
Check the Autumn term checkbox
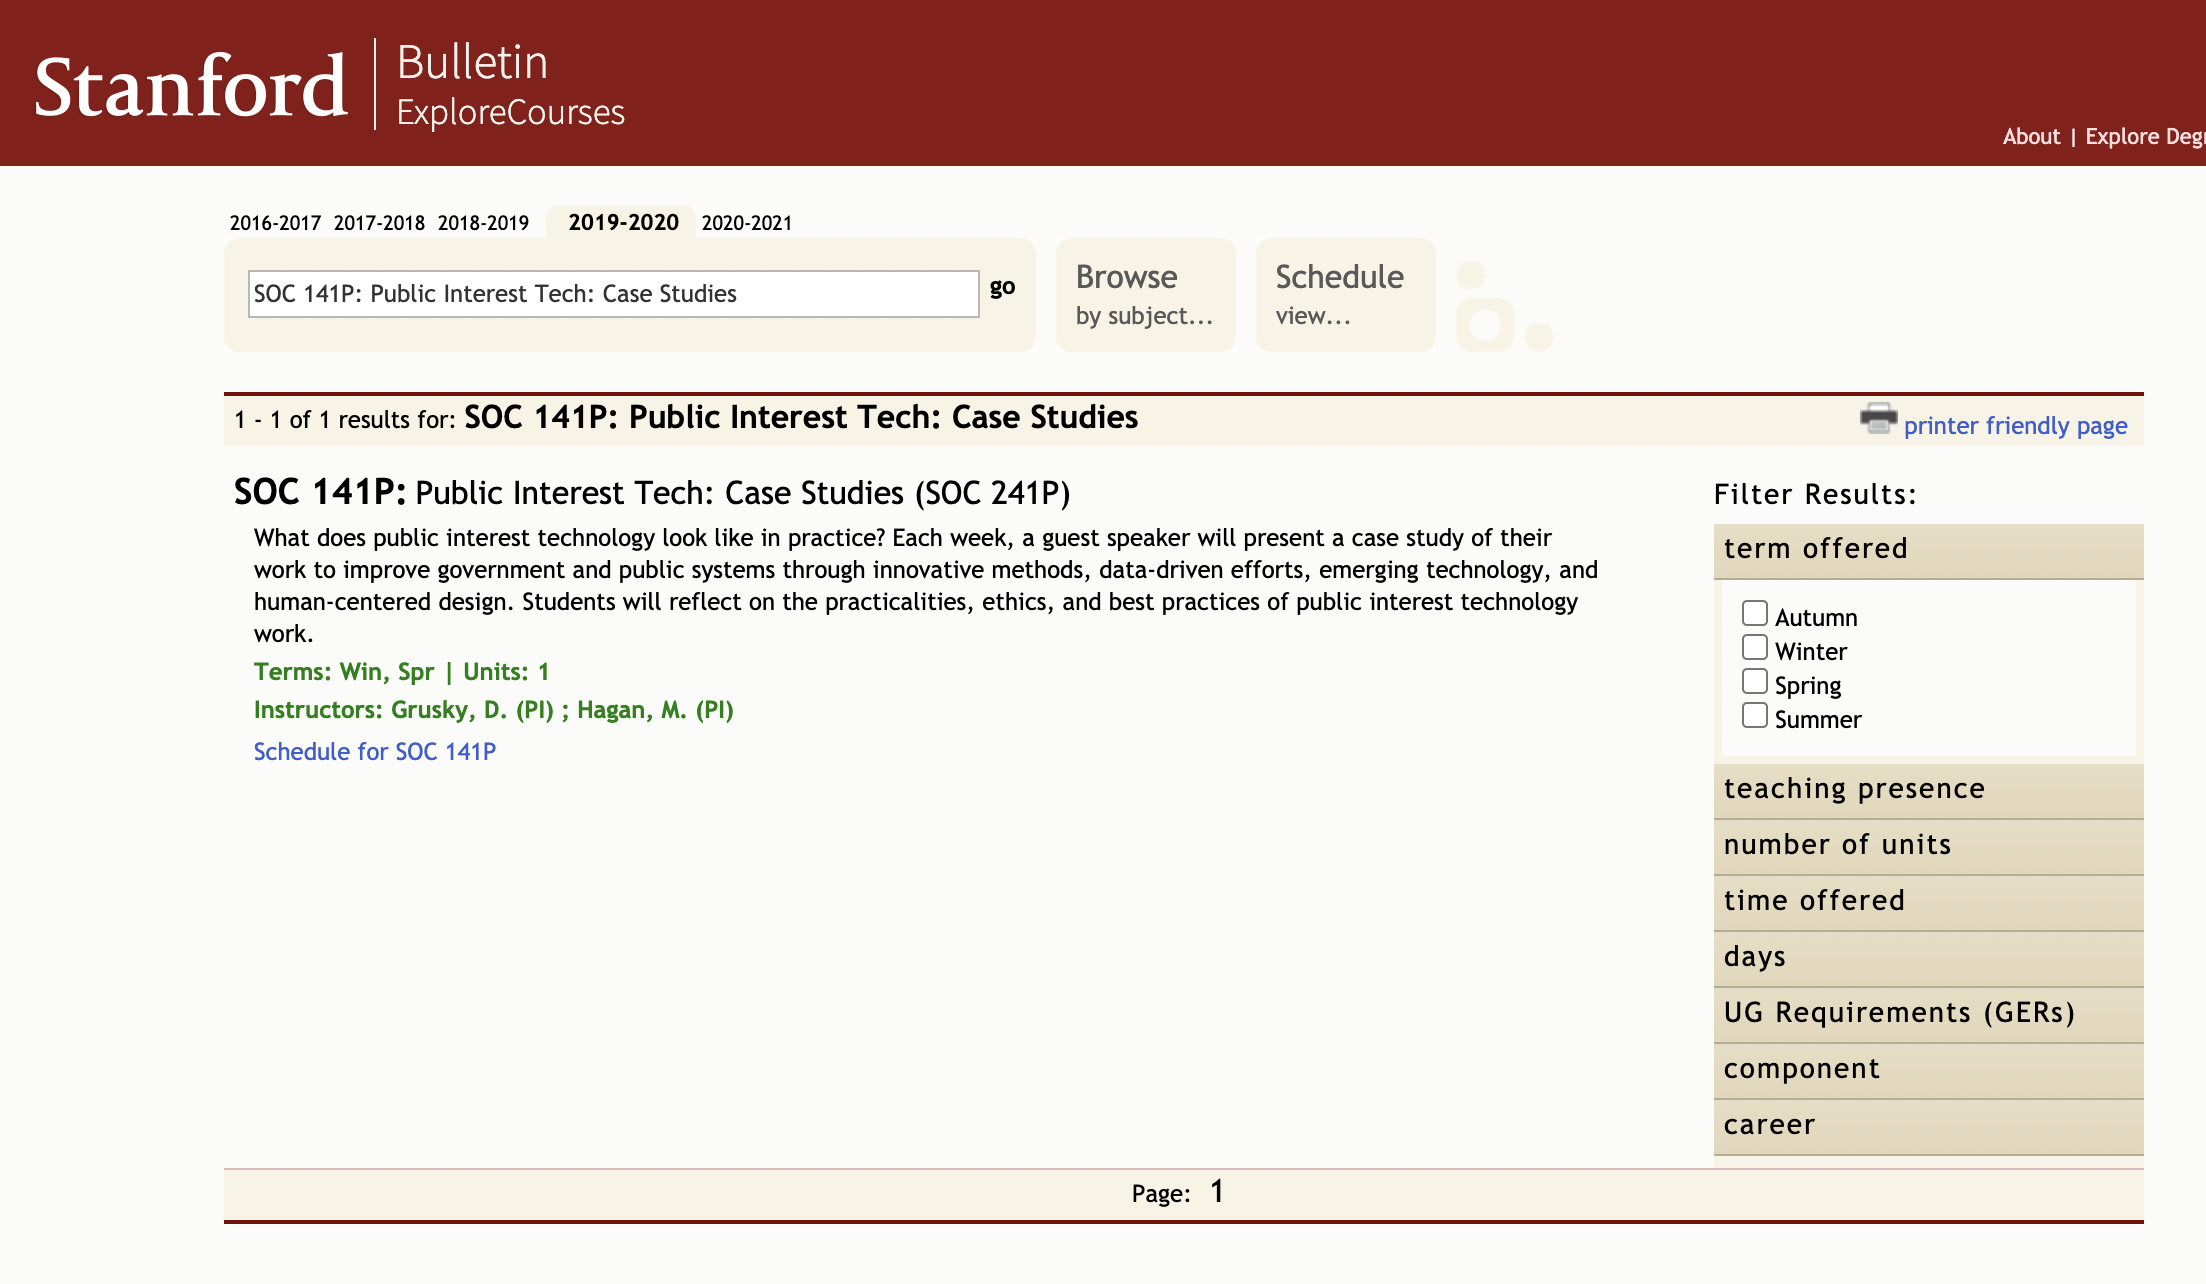[x=1754, y=614]
